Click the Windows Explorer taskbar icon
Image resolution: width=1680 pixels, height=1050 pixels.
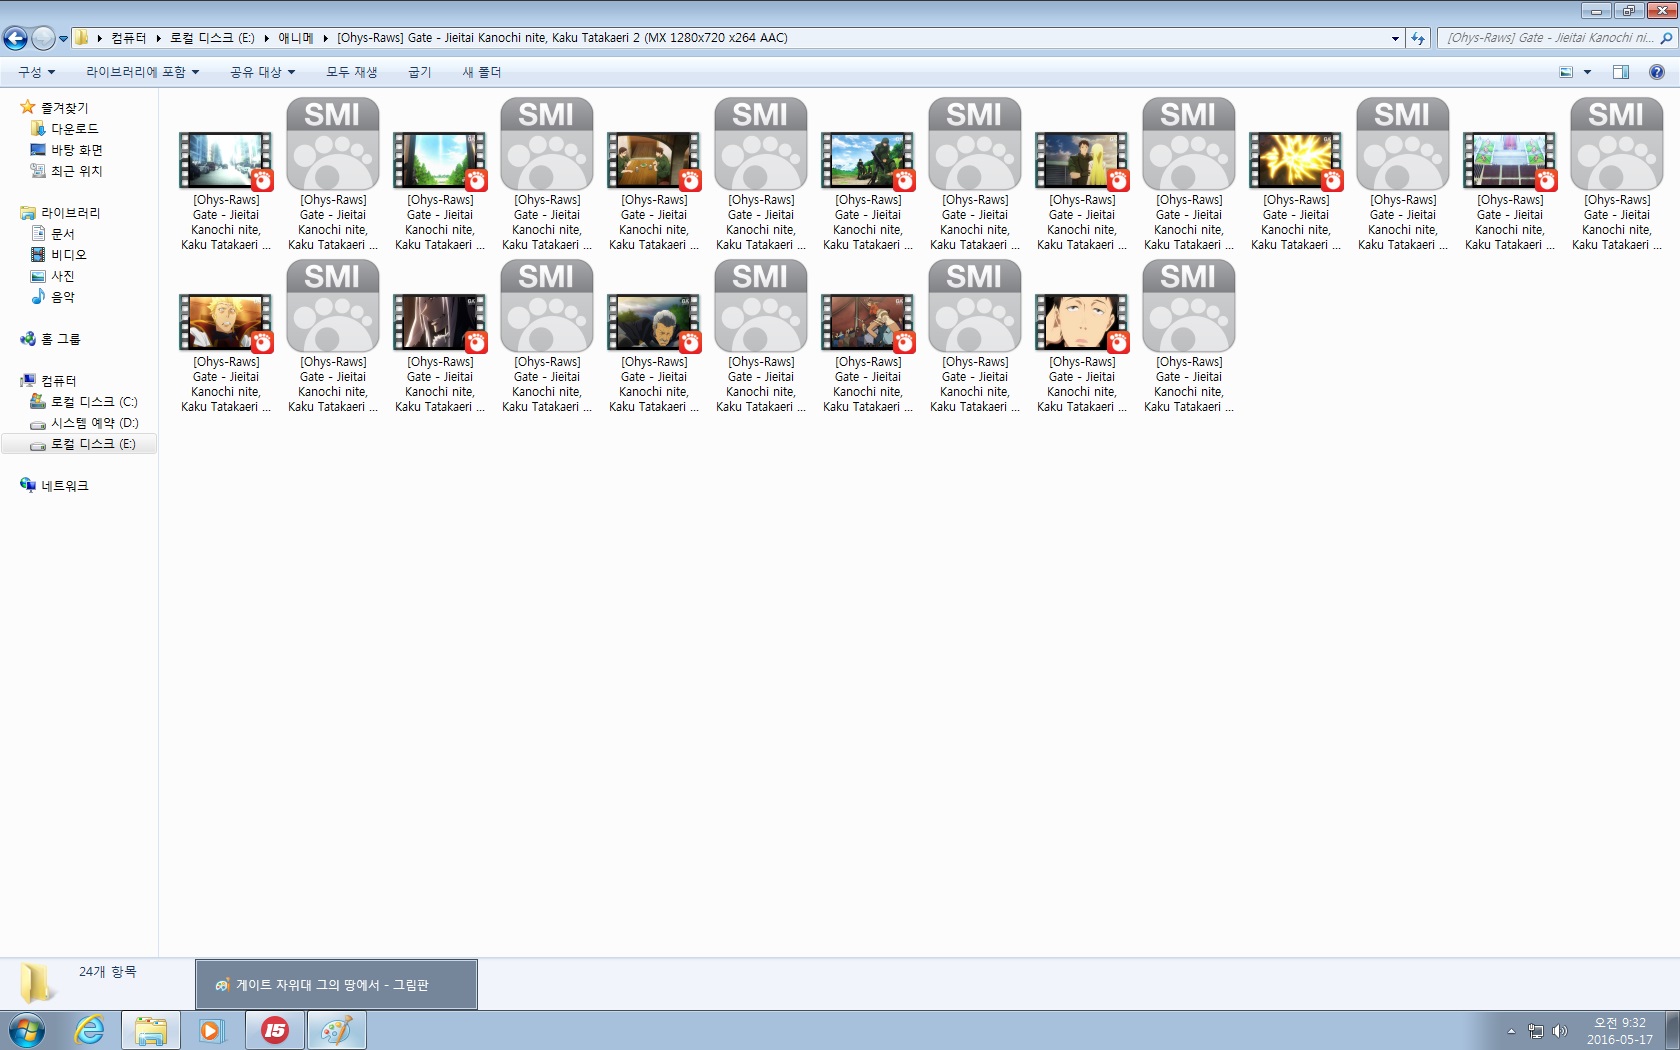tap(151, 1030)
